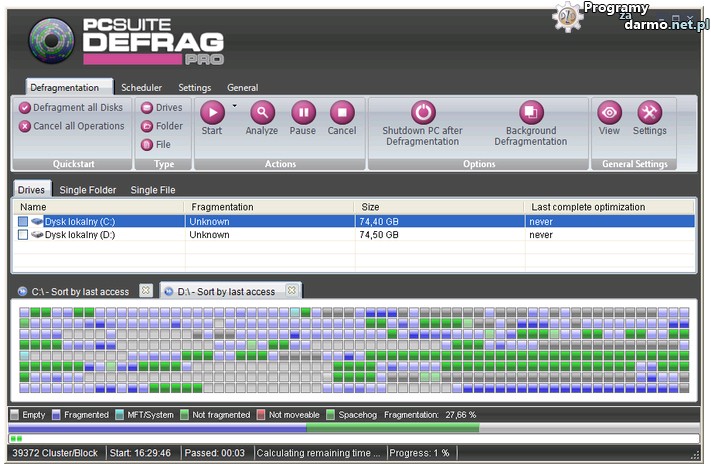Click Cancel all Operations

click(x=70, y=126)
